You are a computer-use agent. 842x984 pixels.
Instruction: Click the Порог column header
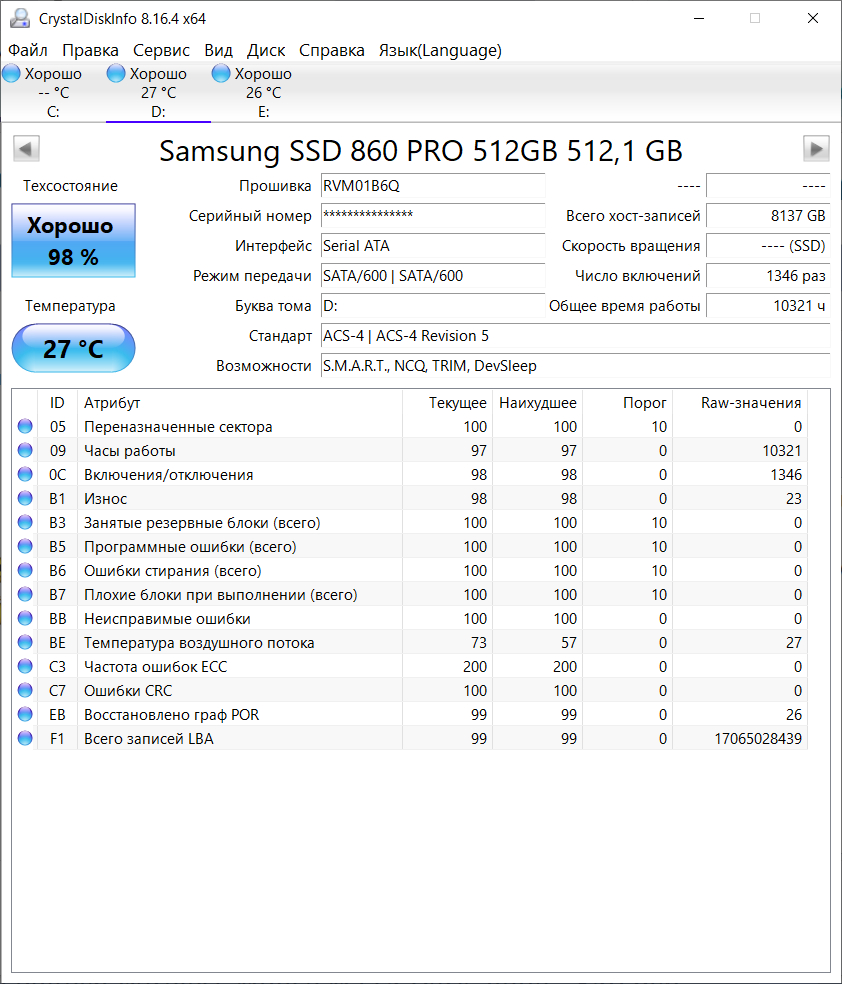(627, 403)
